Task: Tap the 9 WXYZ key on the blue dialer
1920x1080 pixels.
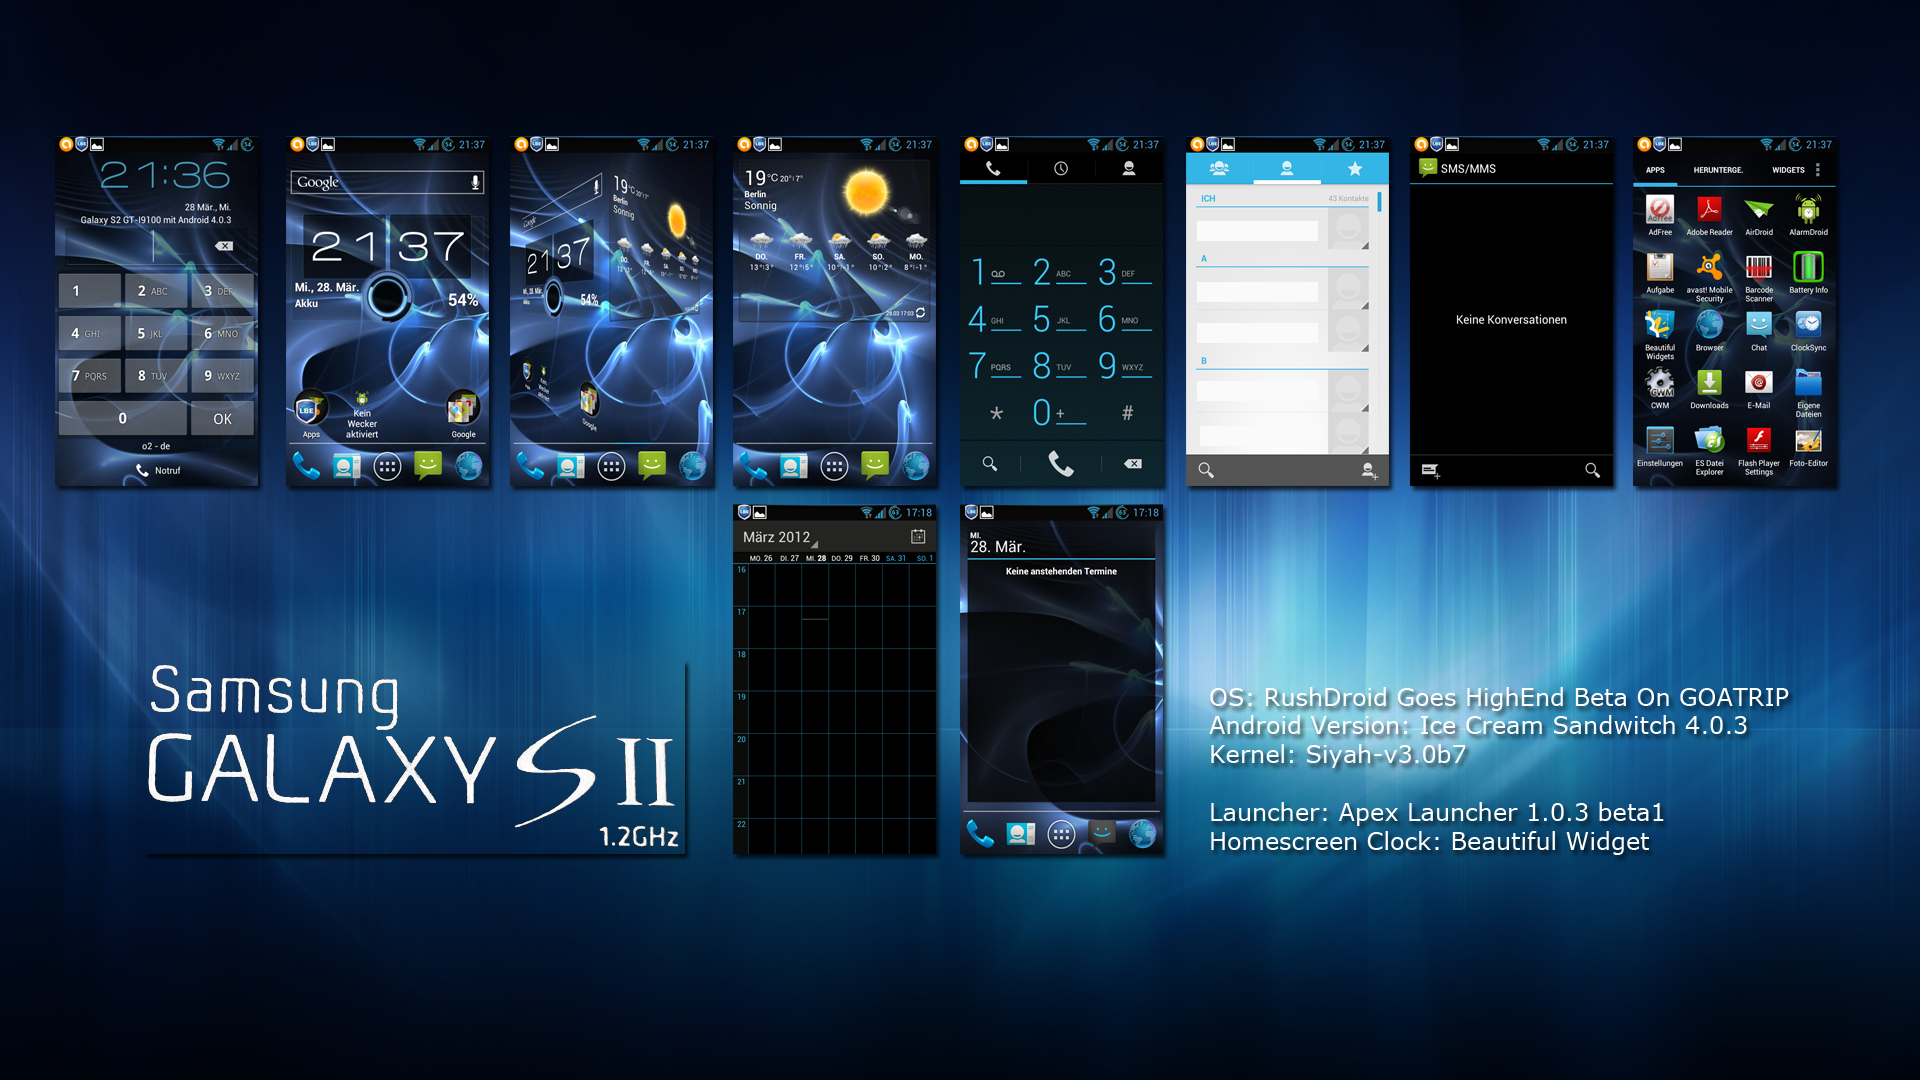Action: tap(1127, 366)
